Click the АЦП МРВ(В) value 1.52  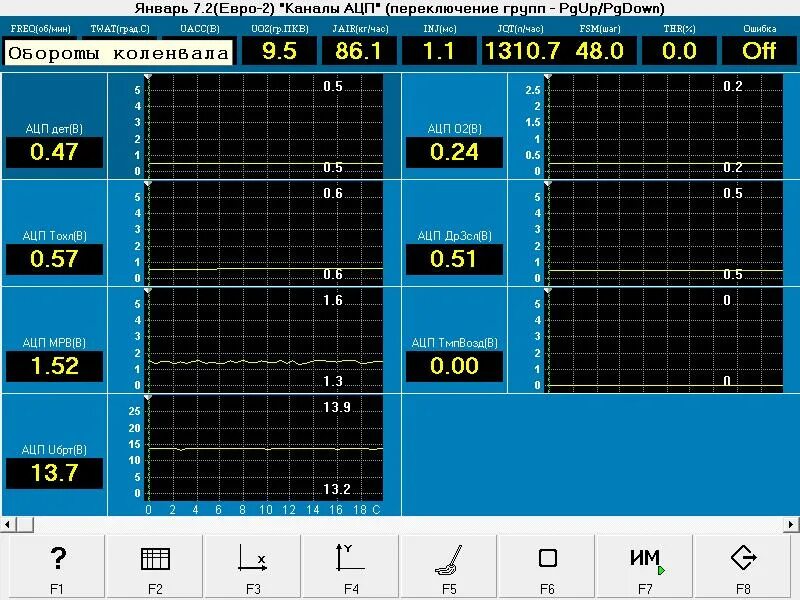[x=54, y=366]
